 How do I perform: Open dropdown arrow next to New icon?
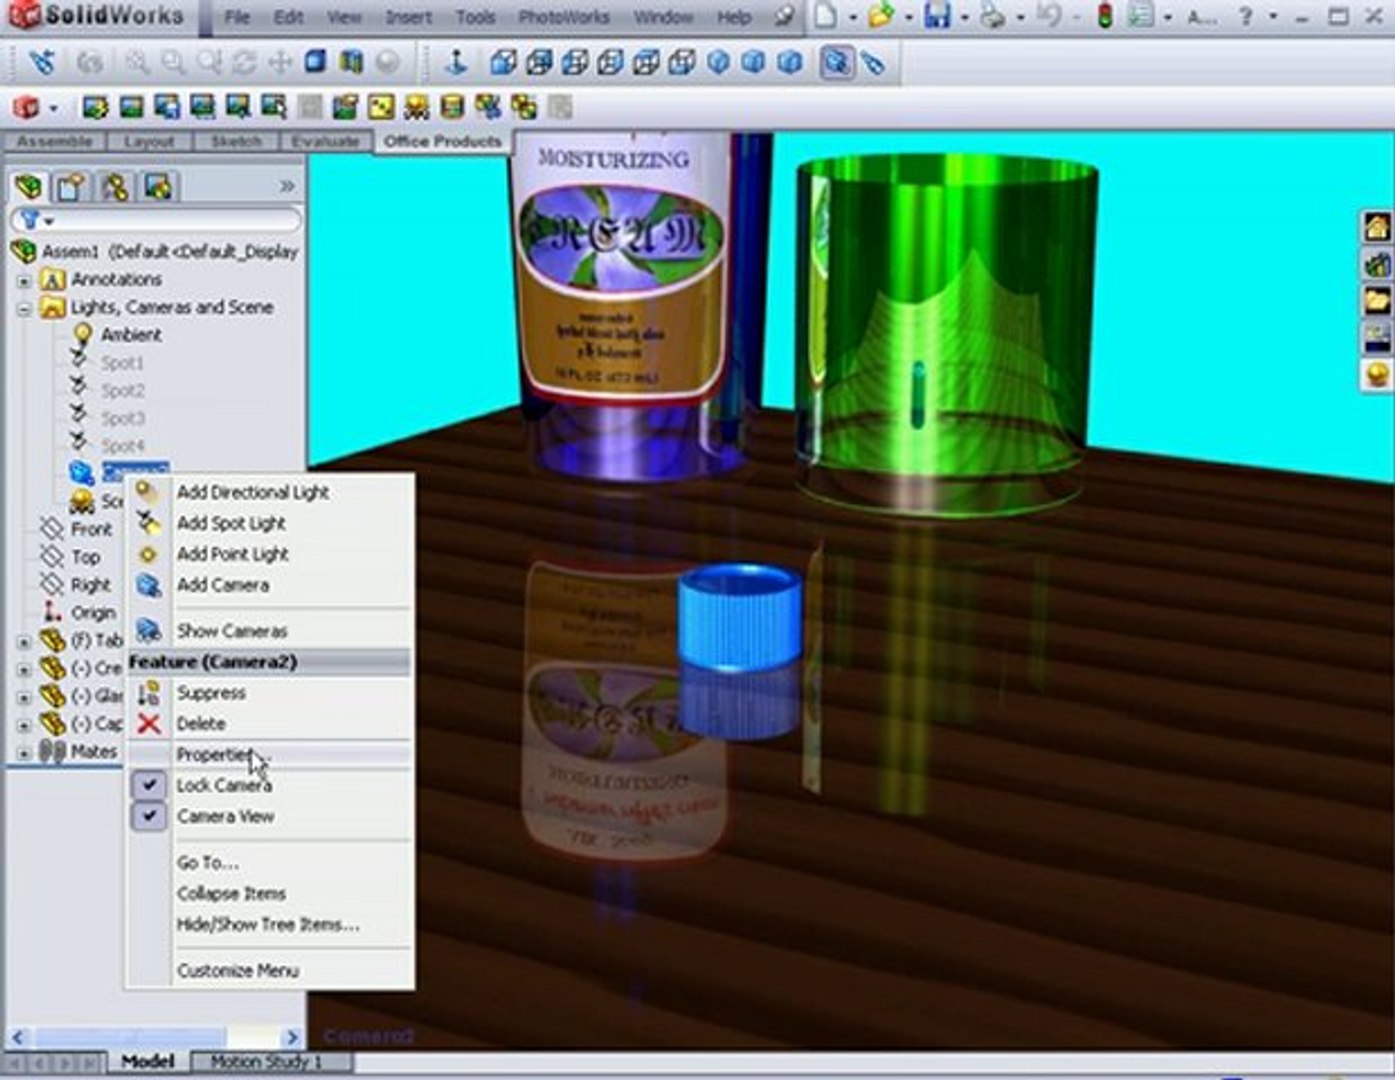click(852, 17)
